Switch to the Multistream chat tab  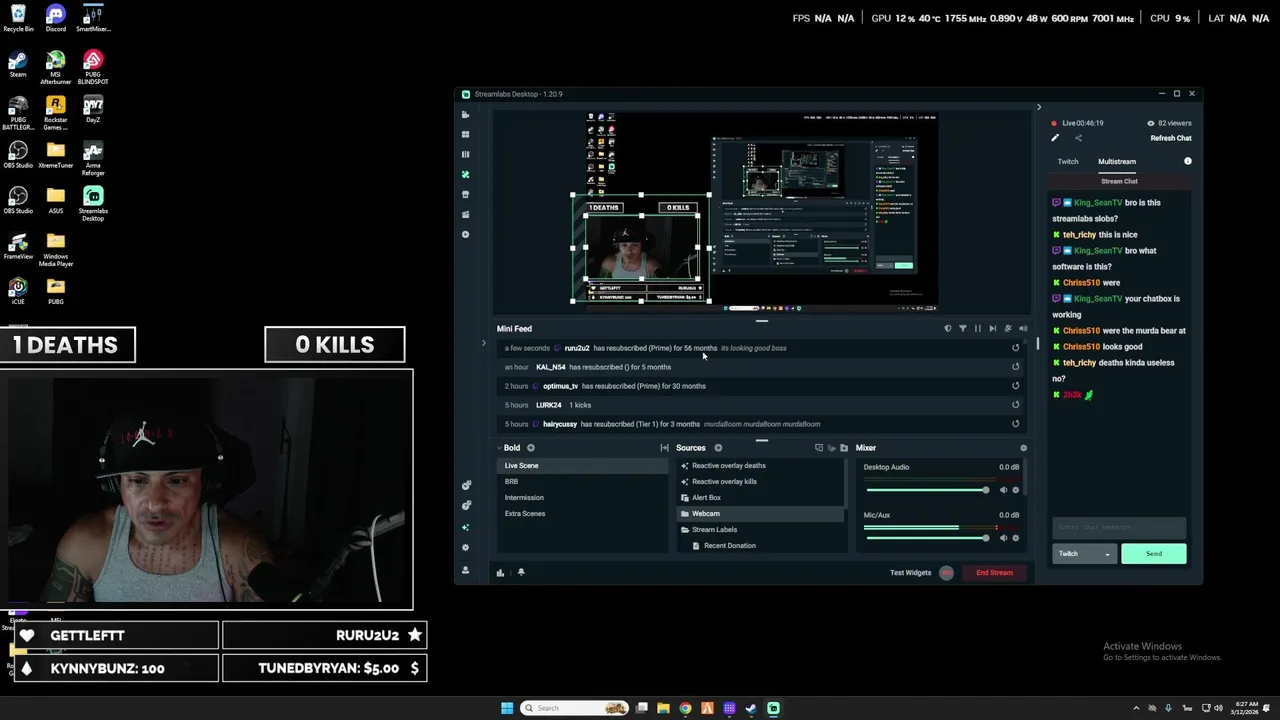[1117, 161]
